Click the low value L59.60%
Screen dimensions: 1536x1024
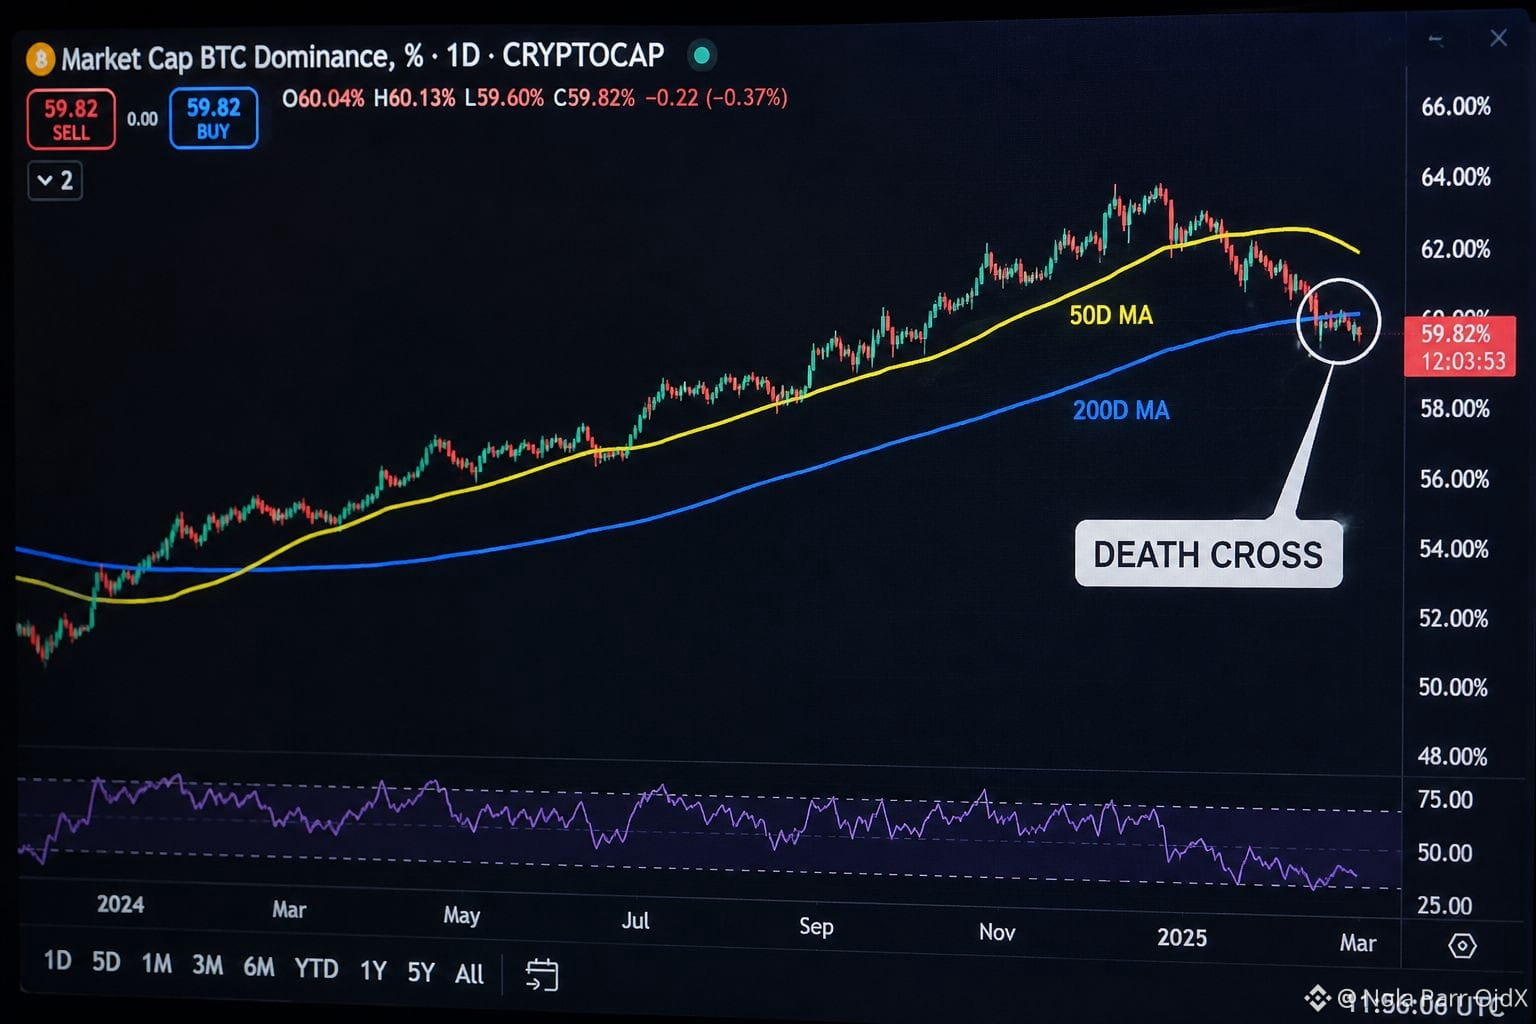(x=504, y=98)
